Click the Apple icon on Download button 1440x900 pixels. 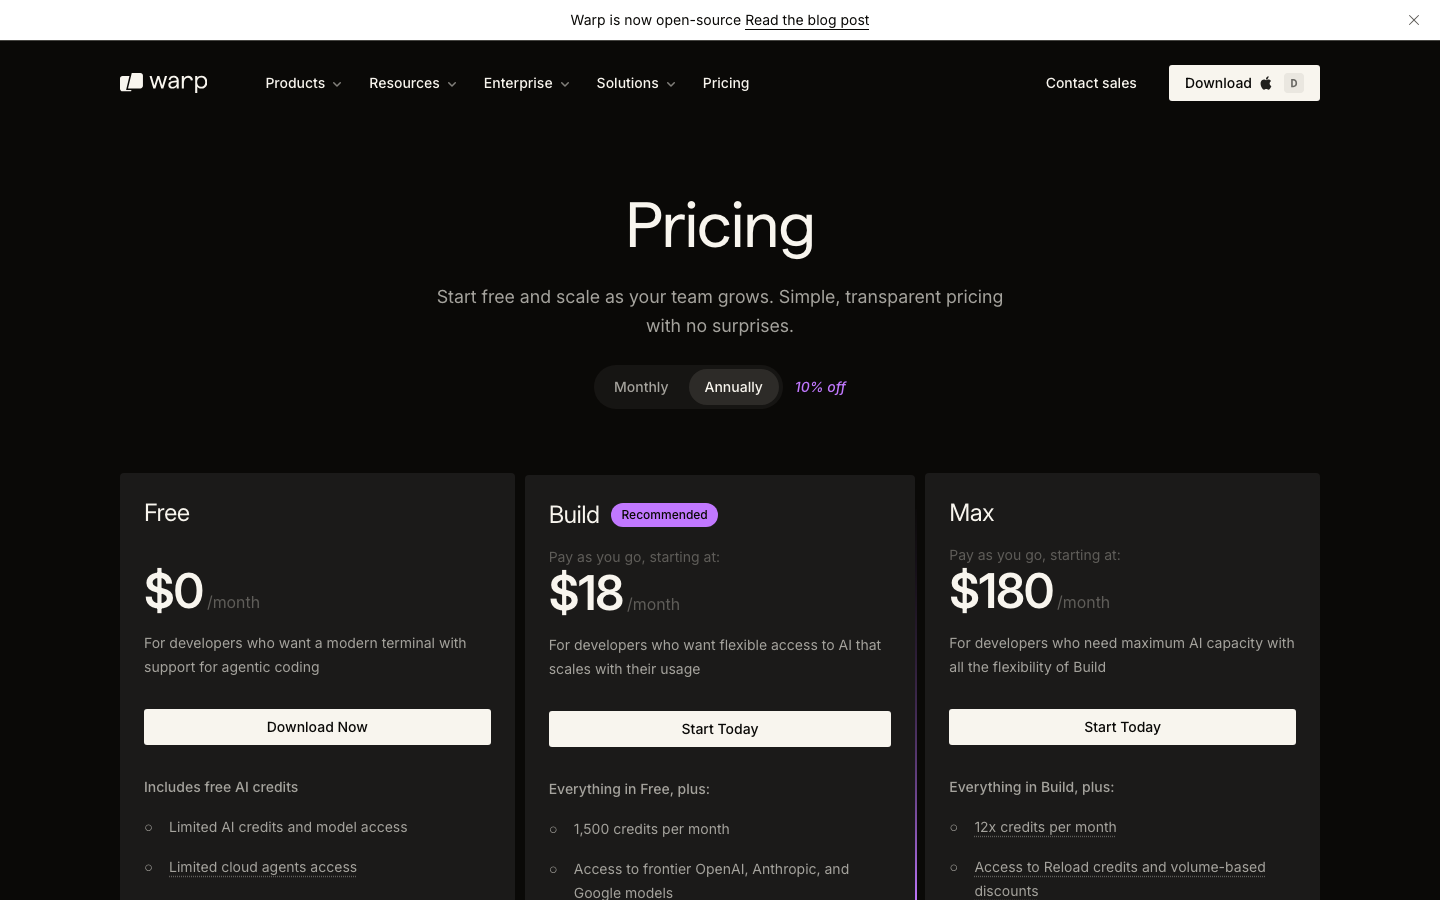1266,83
